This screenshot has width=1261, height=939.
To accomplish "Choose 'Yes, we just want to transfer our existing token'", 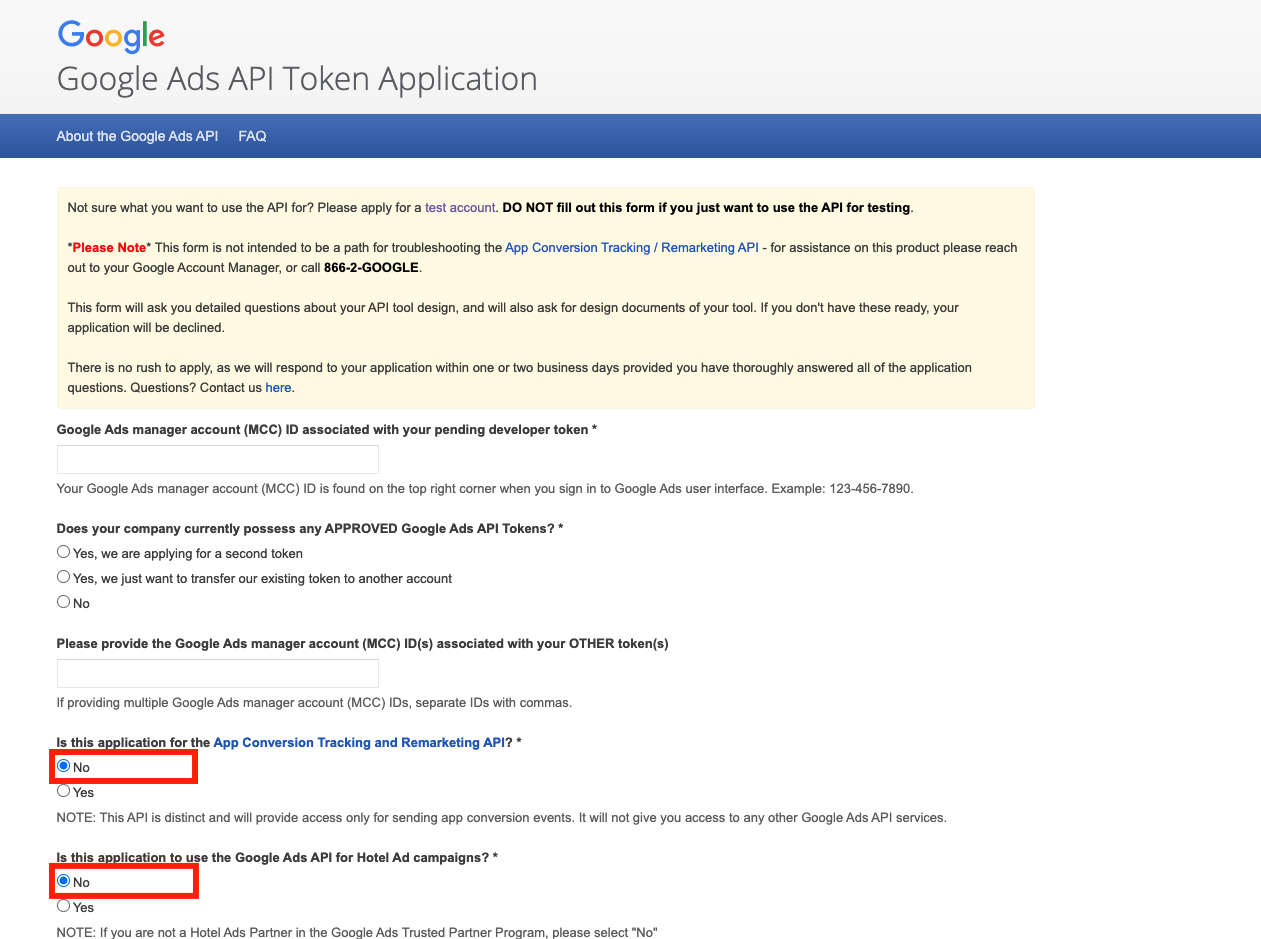I will tap(63, 576).
